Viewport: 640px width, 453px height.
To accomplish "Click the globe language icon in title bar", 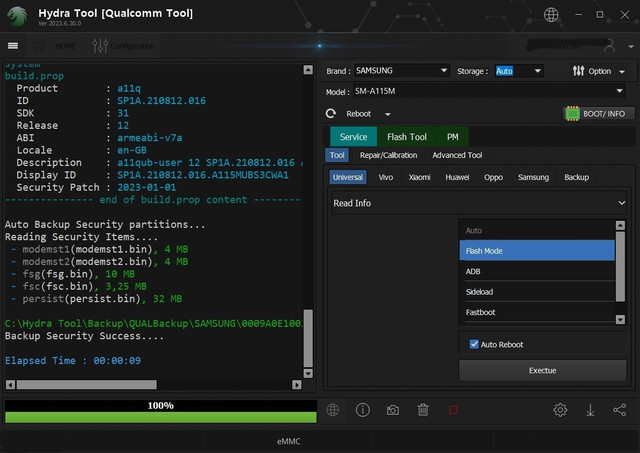I will coord(551,15).
